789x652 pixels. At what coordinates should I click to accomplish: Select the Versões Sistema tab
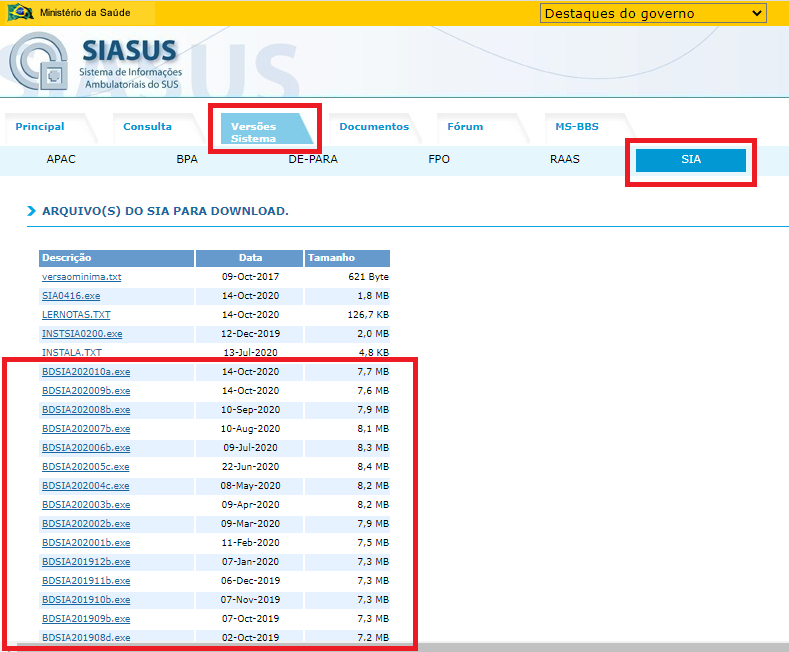[x=254, y=132]
